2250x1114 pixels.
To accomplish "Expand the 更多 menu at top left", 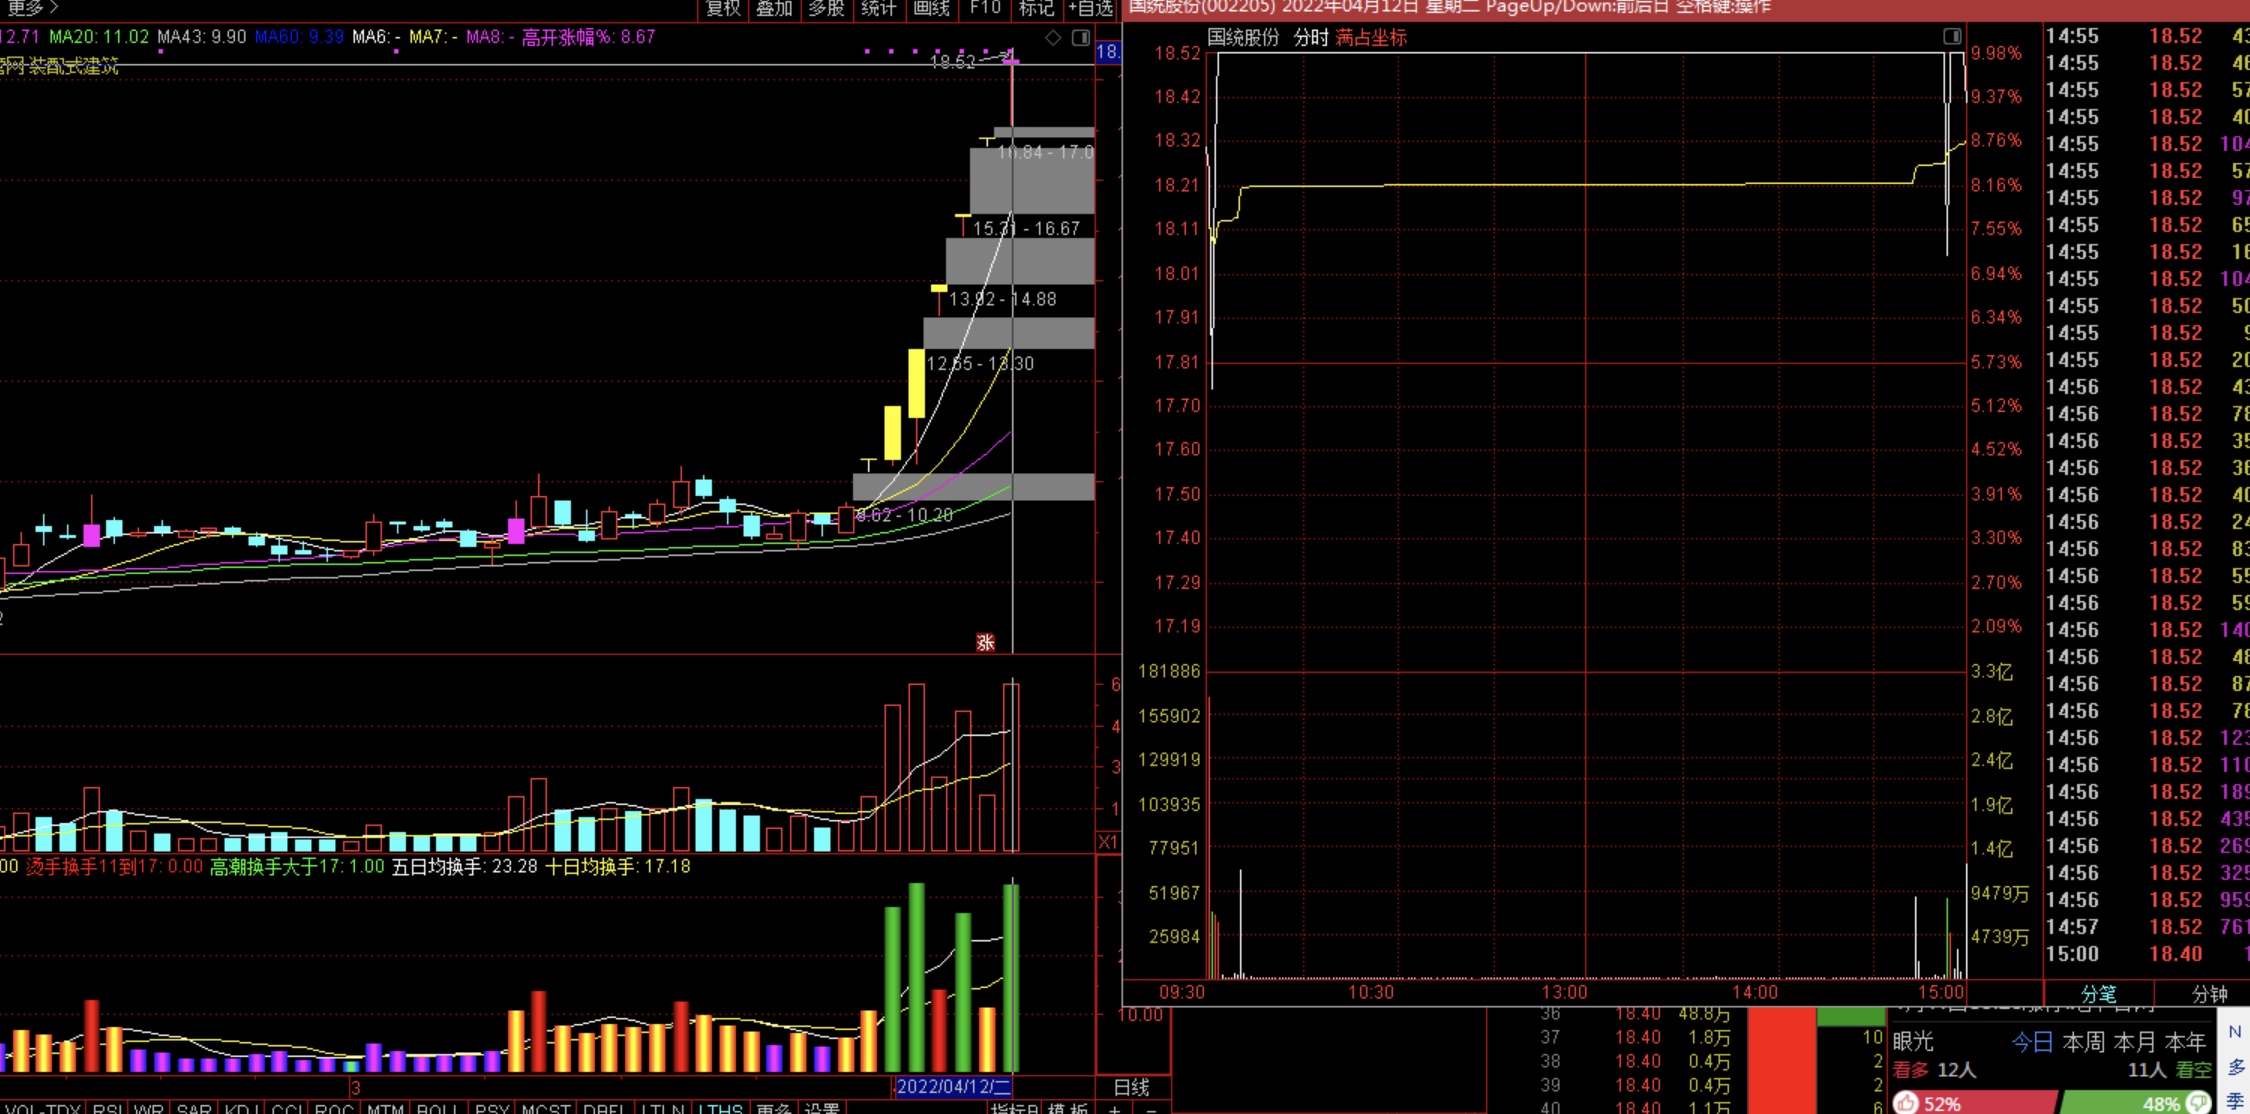I will pyautogui.click(x=30, y=8).
